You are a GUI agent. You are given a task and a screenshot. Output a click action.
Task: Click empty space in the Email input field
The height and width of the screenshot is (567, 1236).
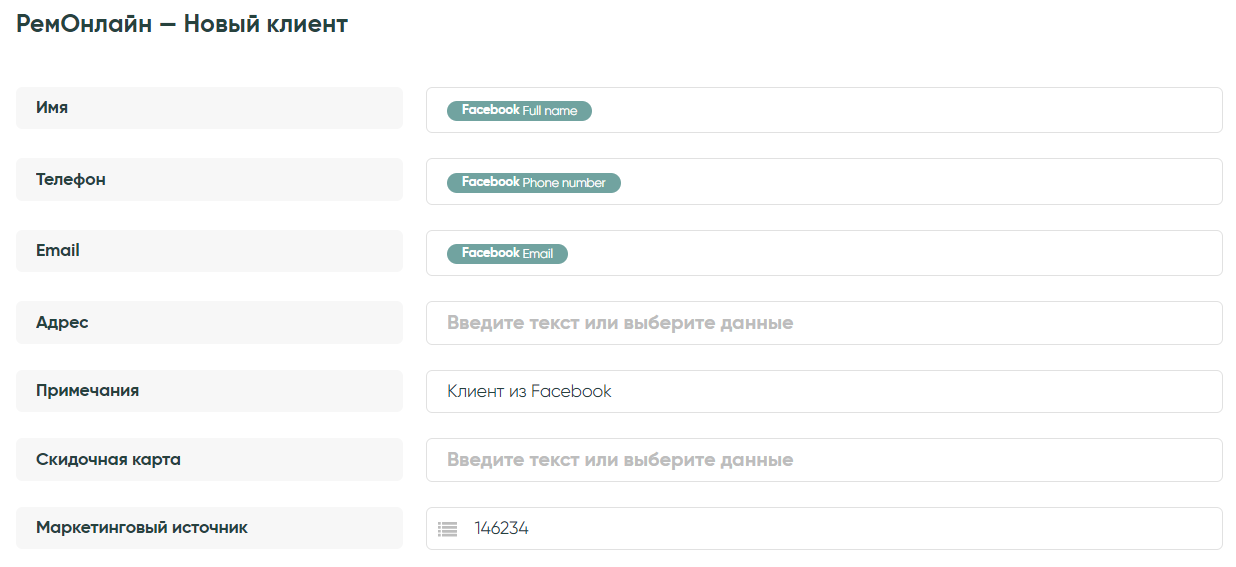pos(900,253)
